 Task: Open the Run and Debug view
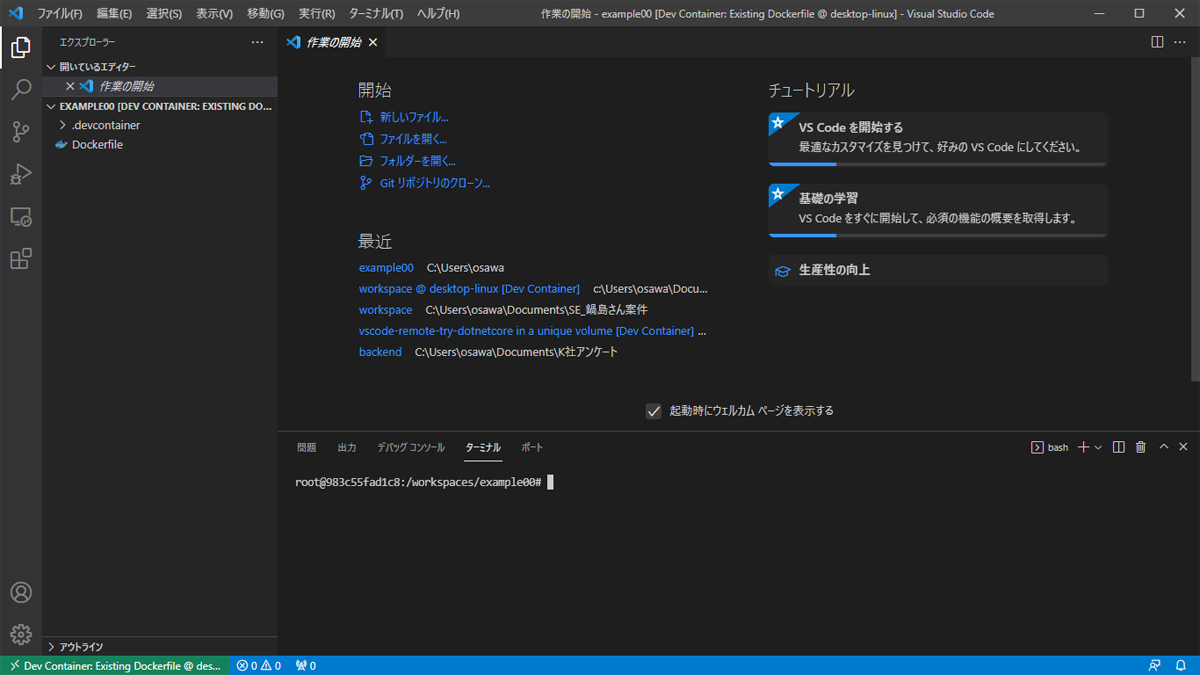[20, 174]
